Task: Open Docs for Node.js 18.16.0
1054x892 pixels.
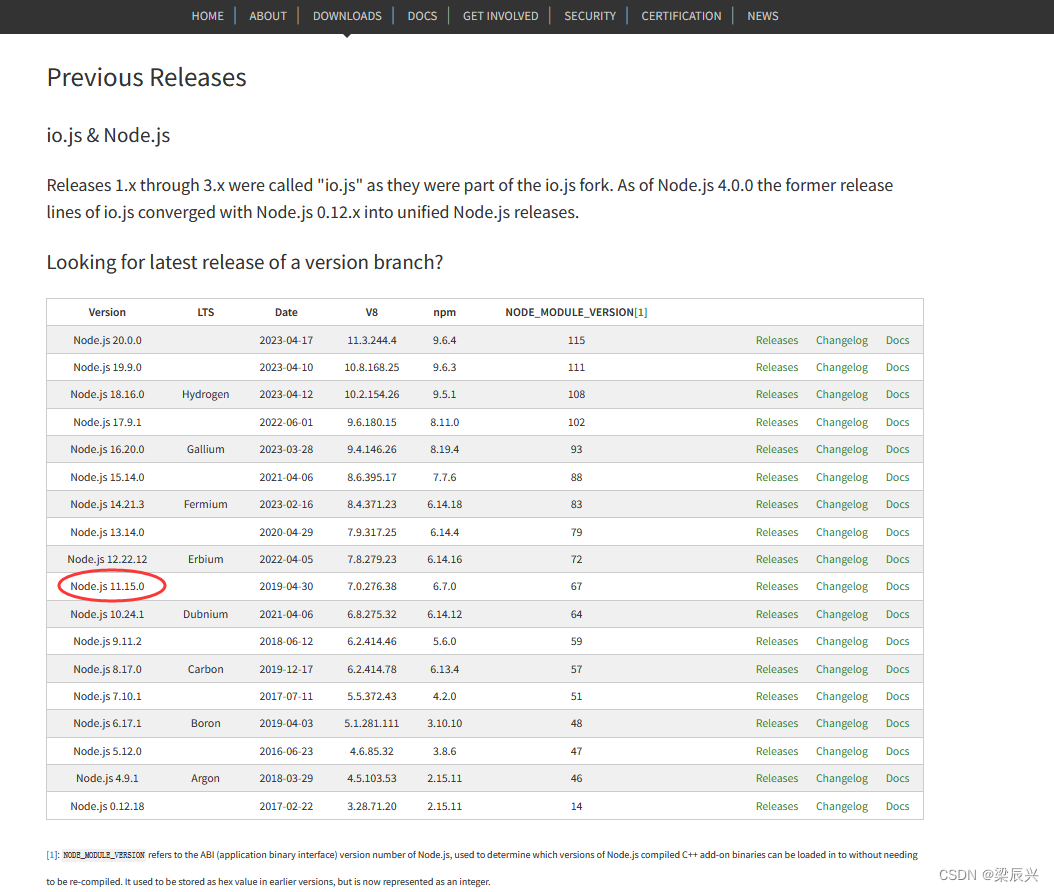Action: pyautogui.click(x=897, y=394)
